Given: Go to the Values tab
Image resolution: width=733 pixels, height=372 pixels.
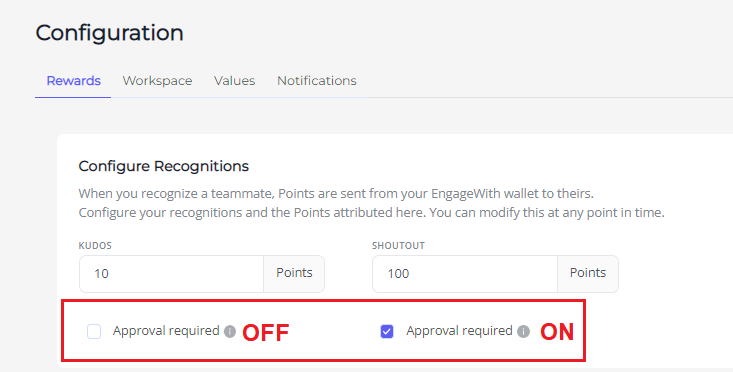Looking at the screenshot, I should [x=235, y=81].
